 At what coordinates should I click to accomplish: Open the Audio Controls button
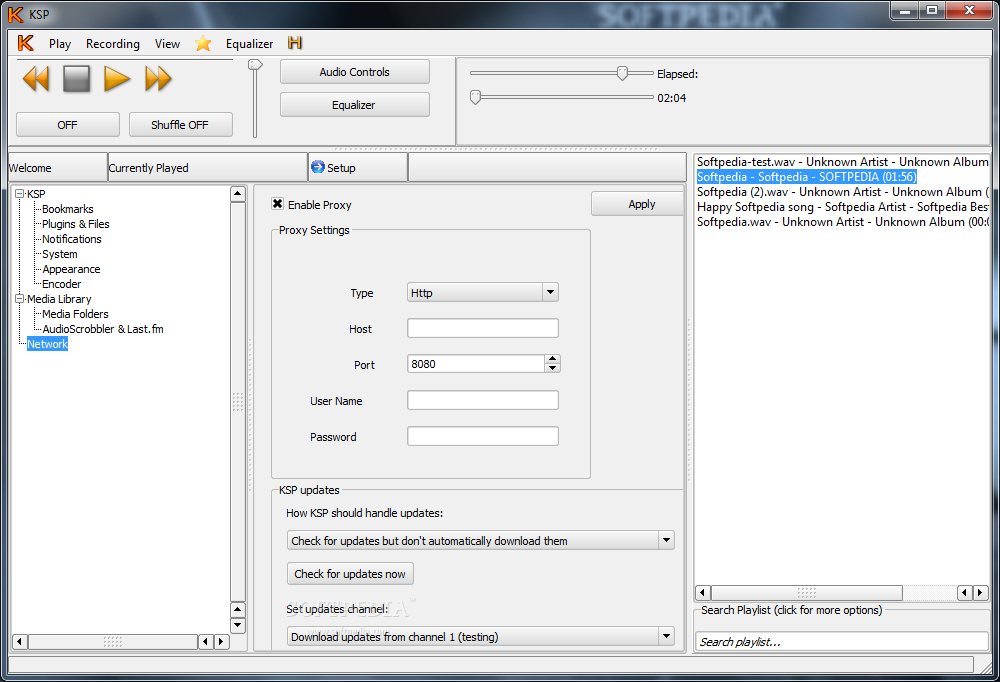(x=355, y=72)
